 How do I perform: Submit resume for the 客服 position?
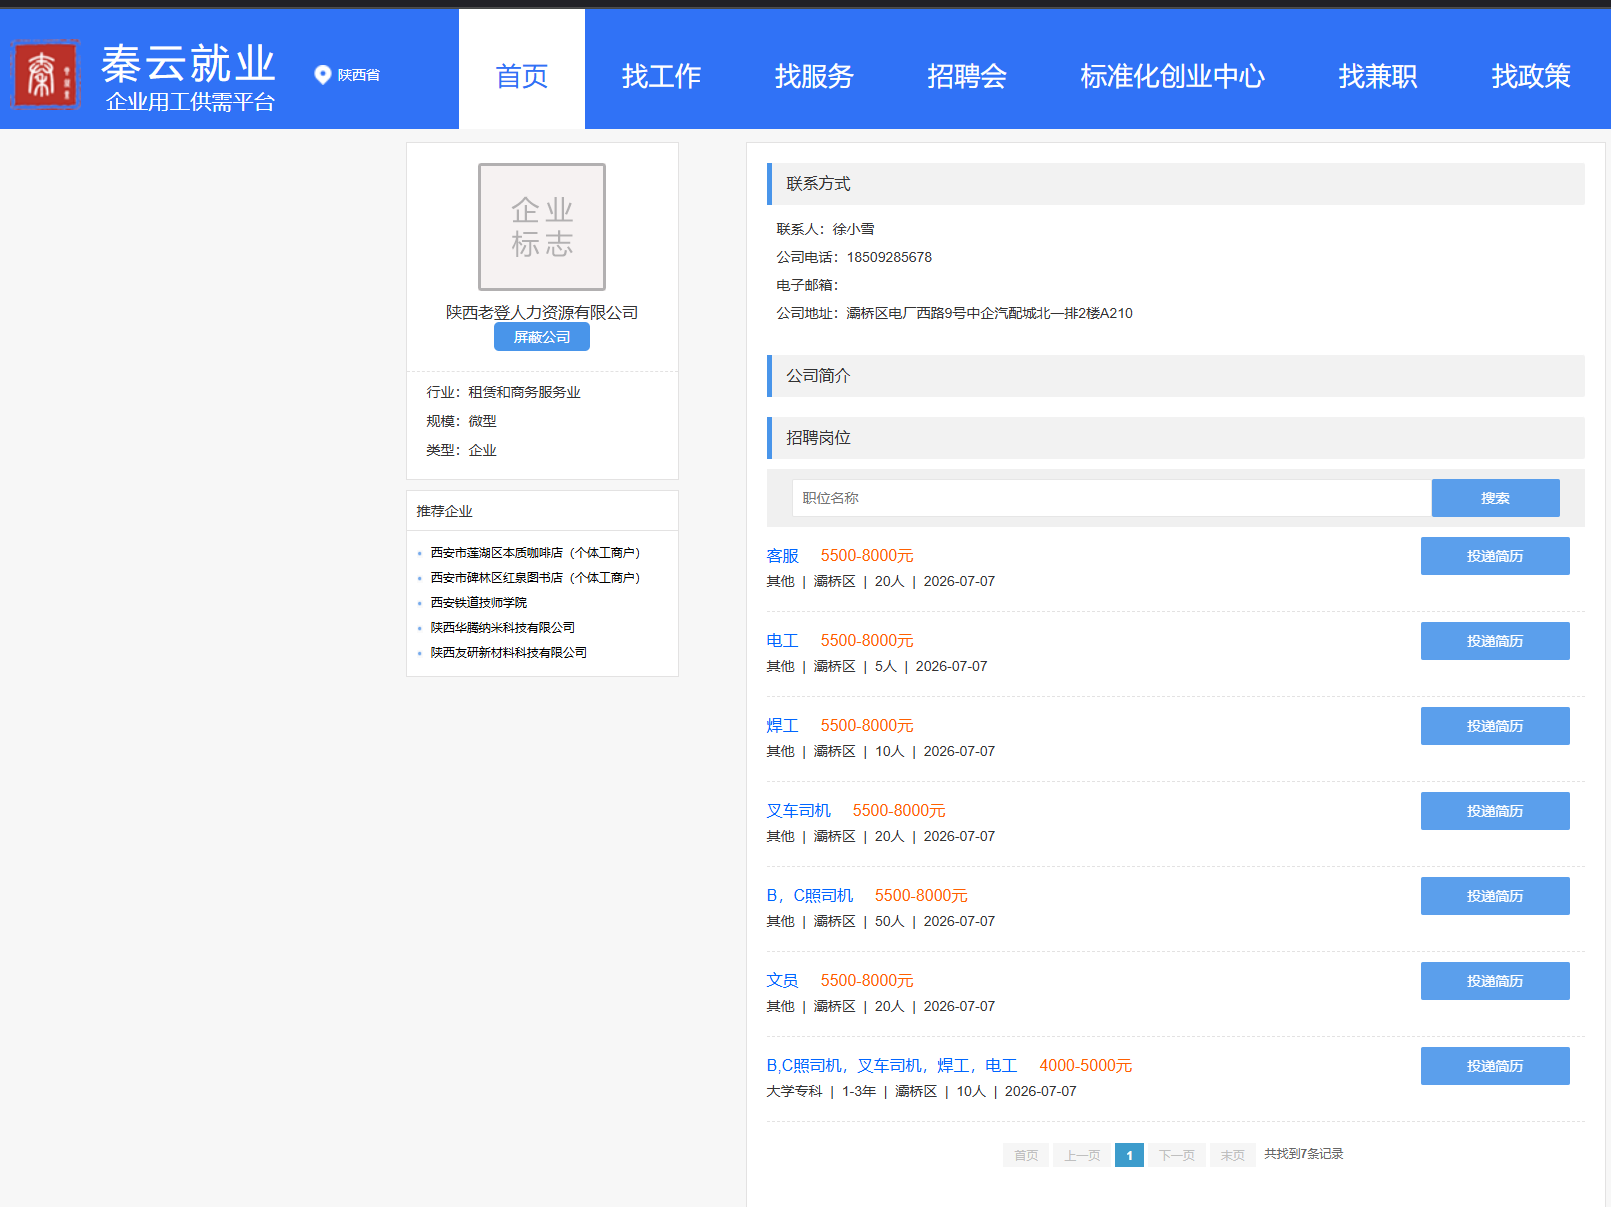[x=1495, y=556]
